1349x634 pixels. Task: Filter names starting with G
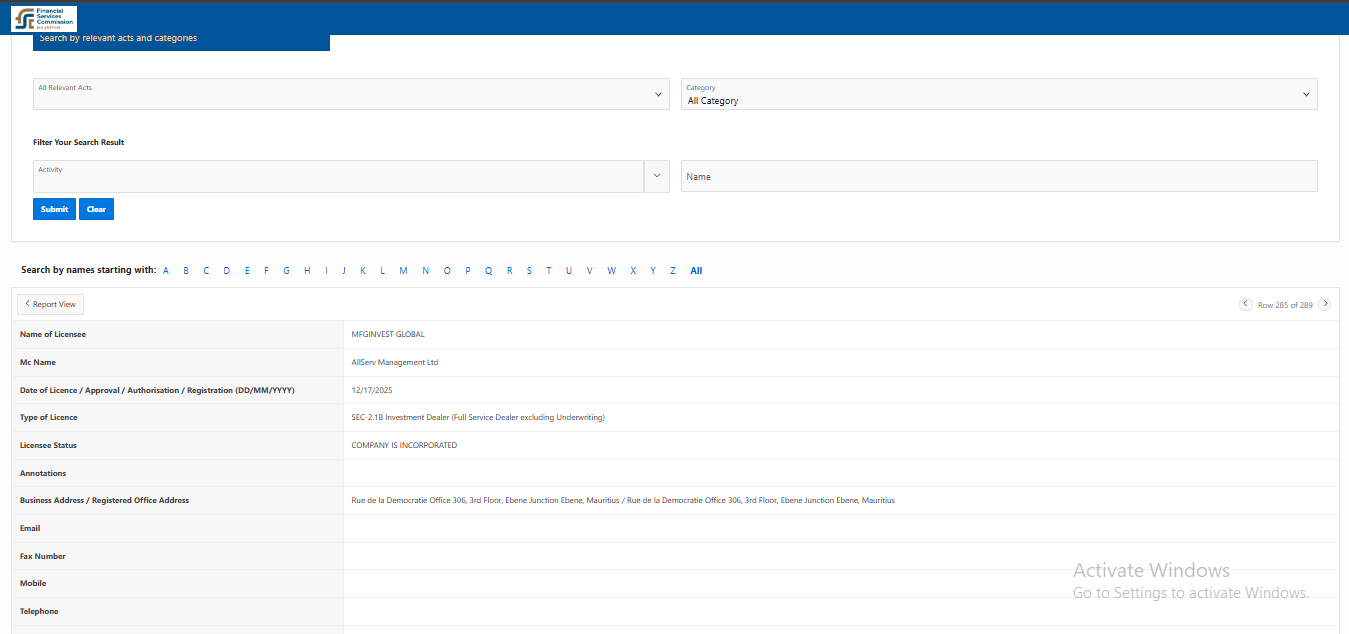(286, 271)
